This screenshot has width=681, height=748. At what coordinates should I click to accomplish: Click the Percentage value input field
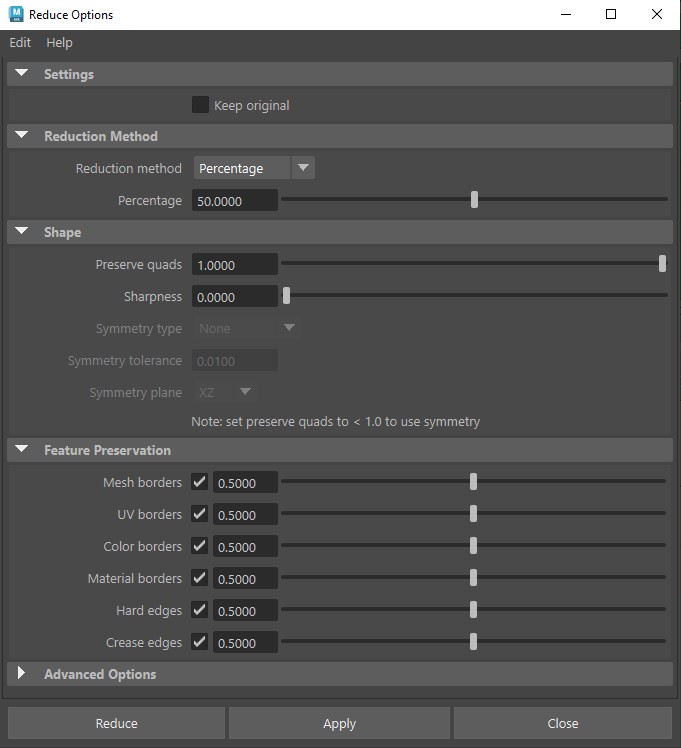[x=235, y=201]
